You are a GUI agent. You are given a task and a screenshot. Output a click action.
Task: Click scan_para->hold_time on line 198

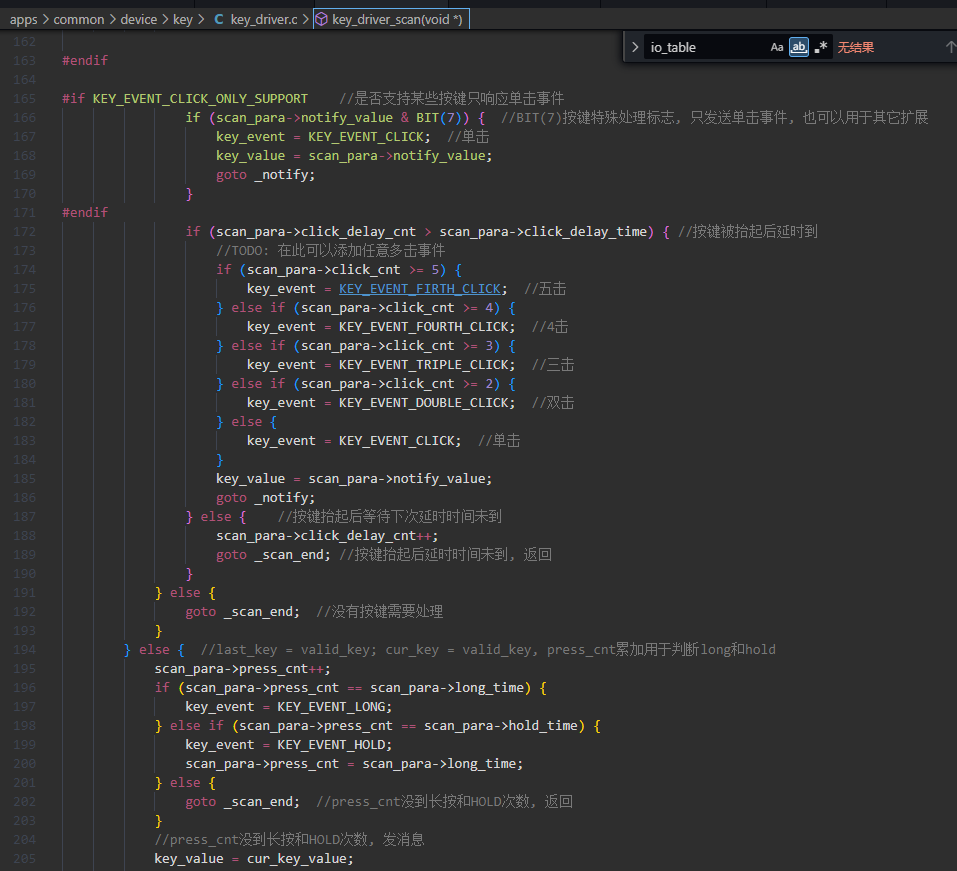pos(500,726)
